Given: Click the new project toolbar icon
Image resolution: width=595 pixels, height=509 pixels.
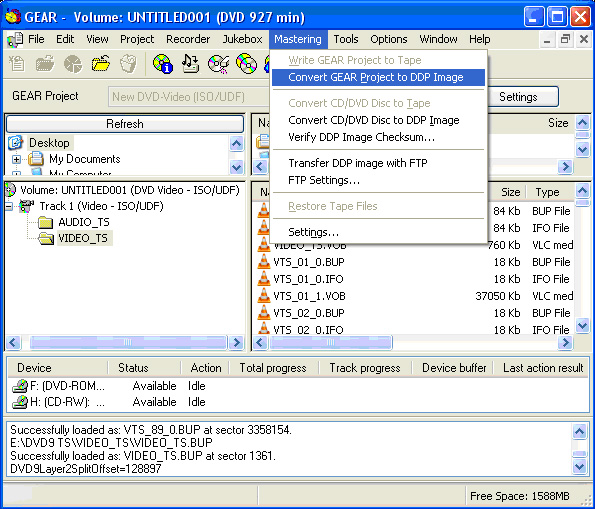Looking at the screenshot, I should pyautogui.click(x=17, y=63).
